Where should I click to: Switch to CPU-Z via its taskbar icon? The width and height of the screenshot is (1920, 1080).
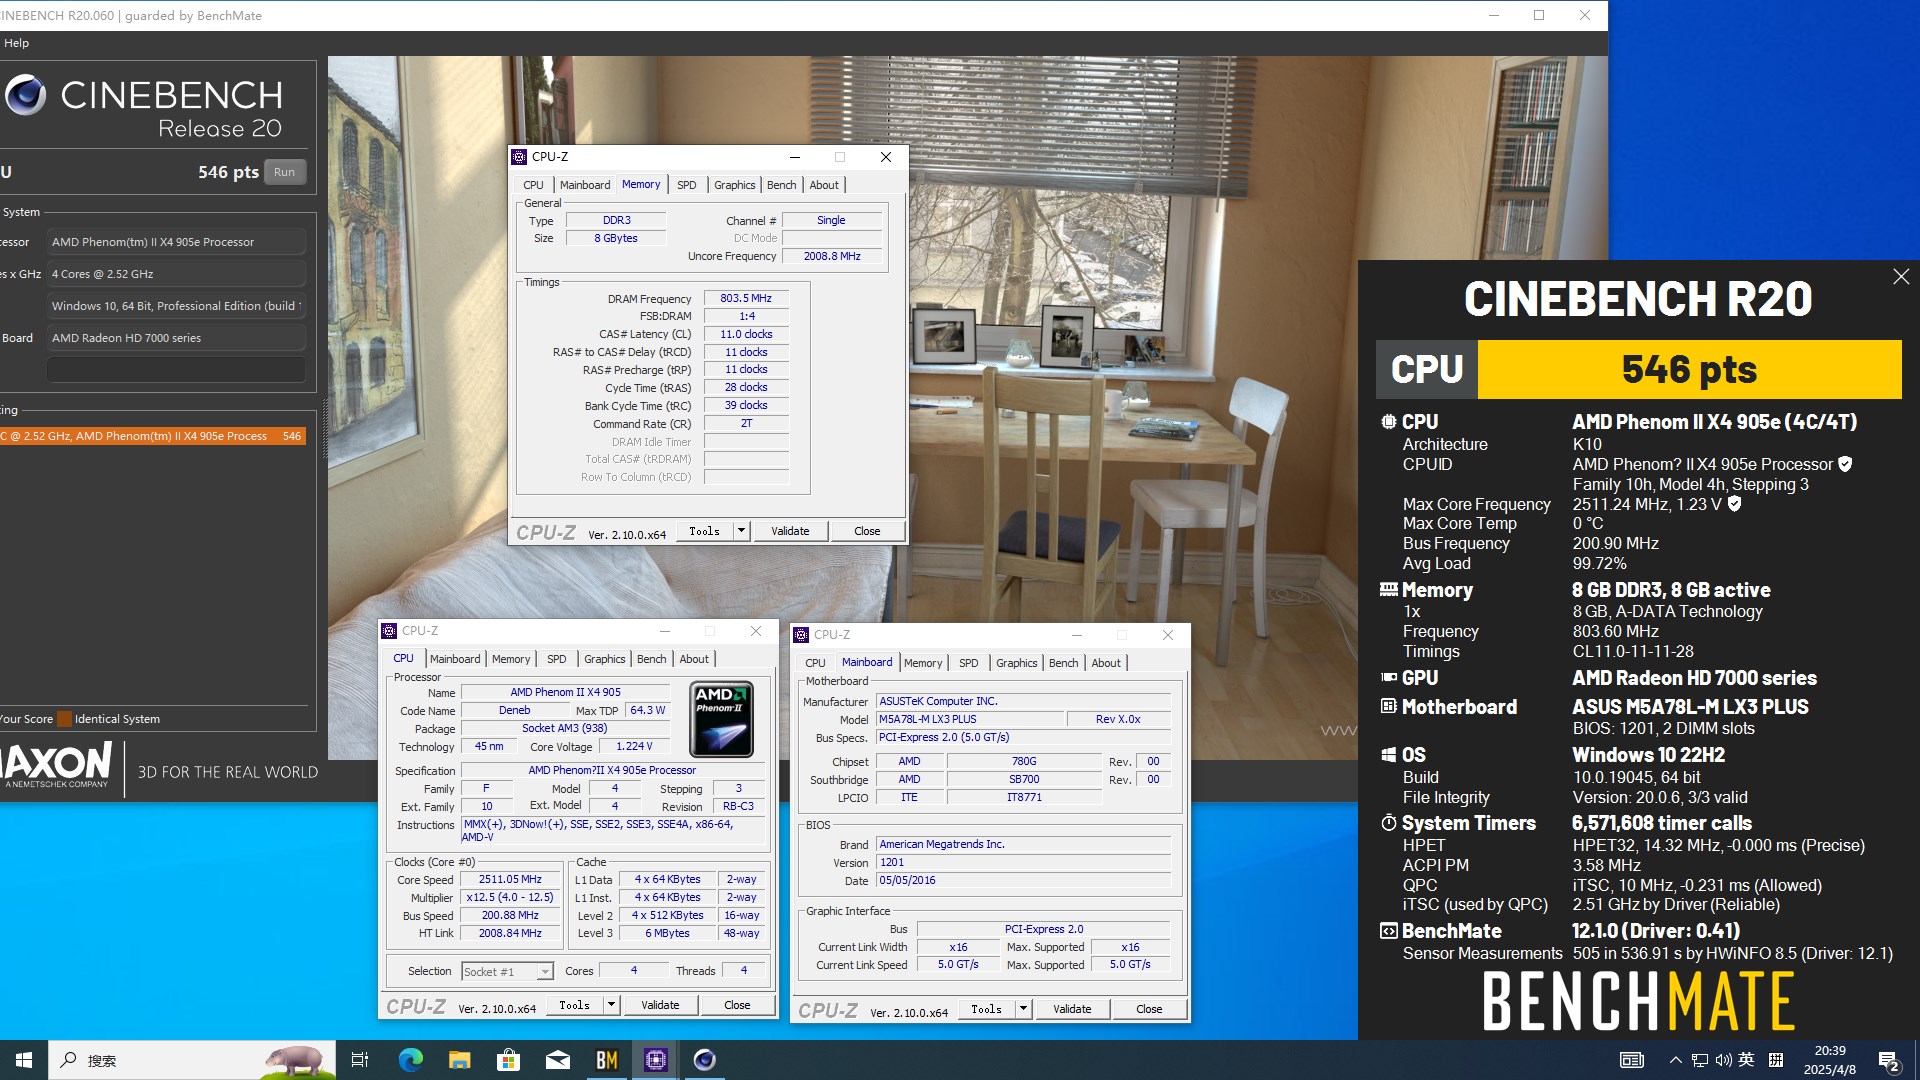coord(656,1060)
